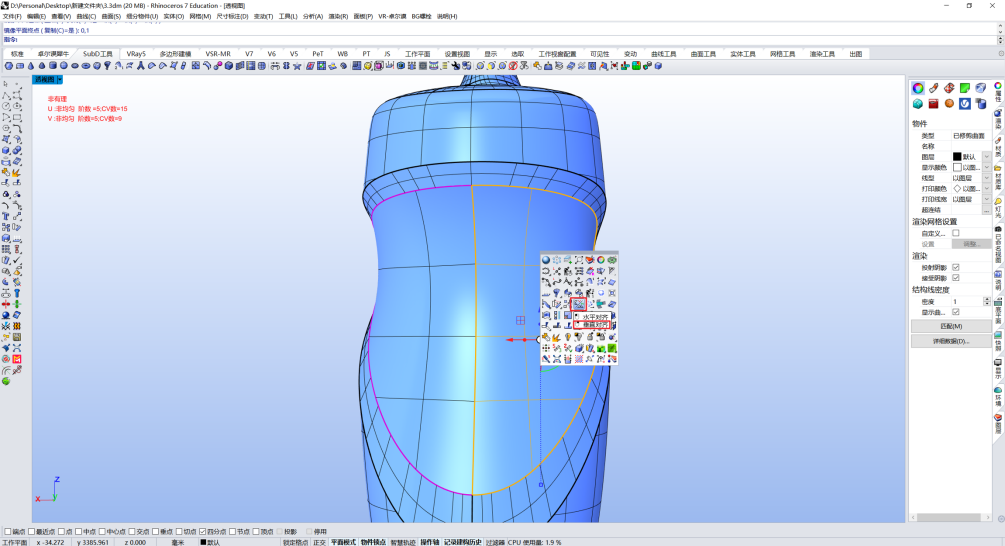Viewport: 1005px width, 546px height.
Task: Click the torus icon in SubD toolbar
Action: [86, 66]
